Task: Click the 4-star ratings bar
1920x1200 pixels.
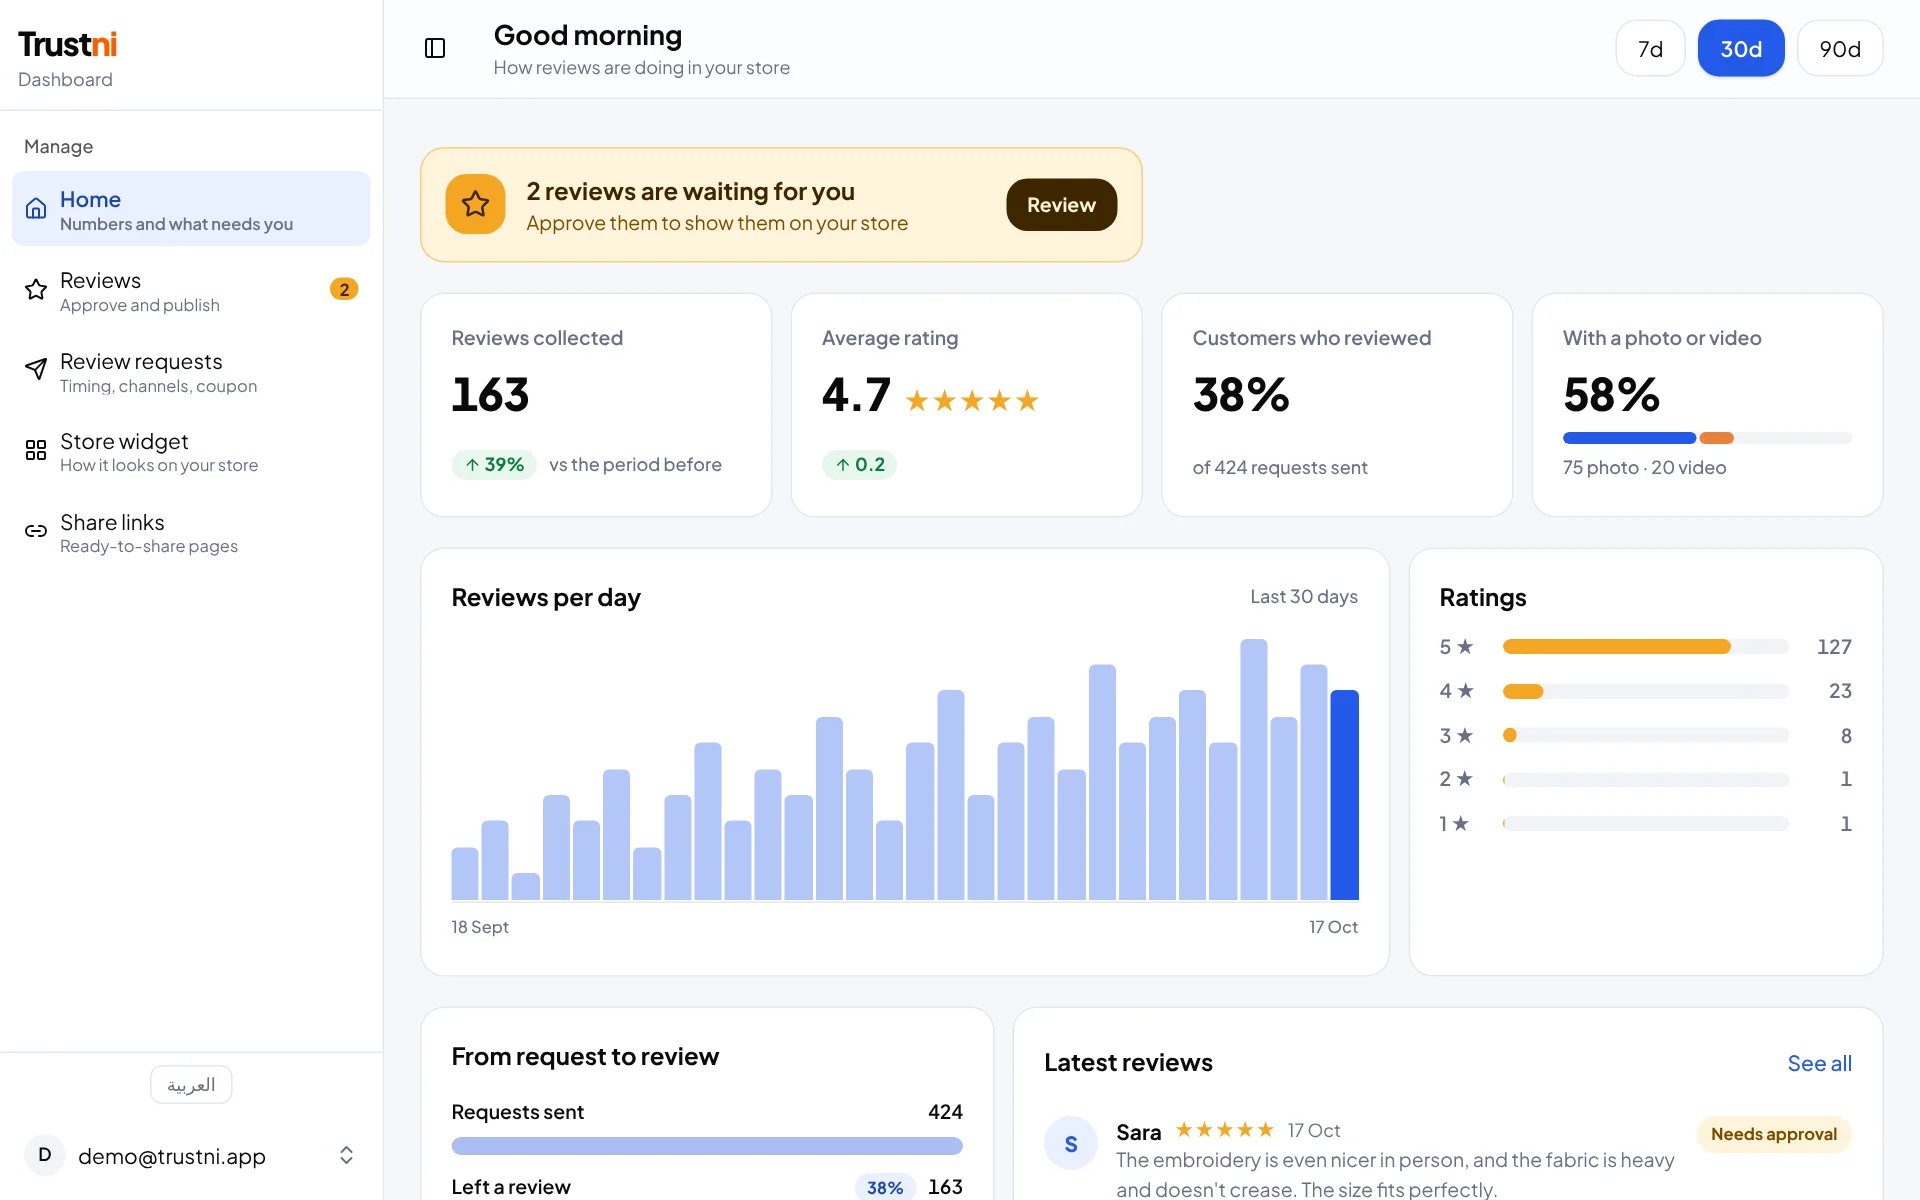Action: pos(1646,691)
